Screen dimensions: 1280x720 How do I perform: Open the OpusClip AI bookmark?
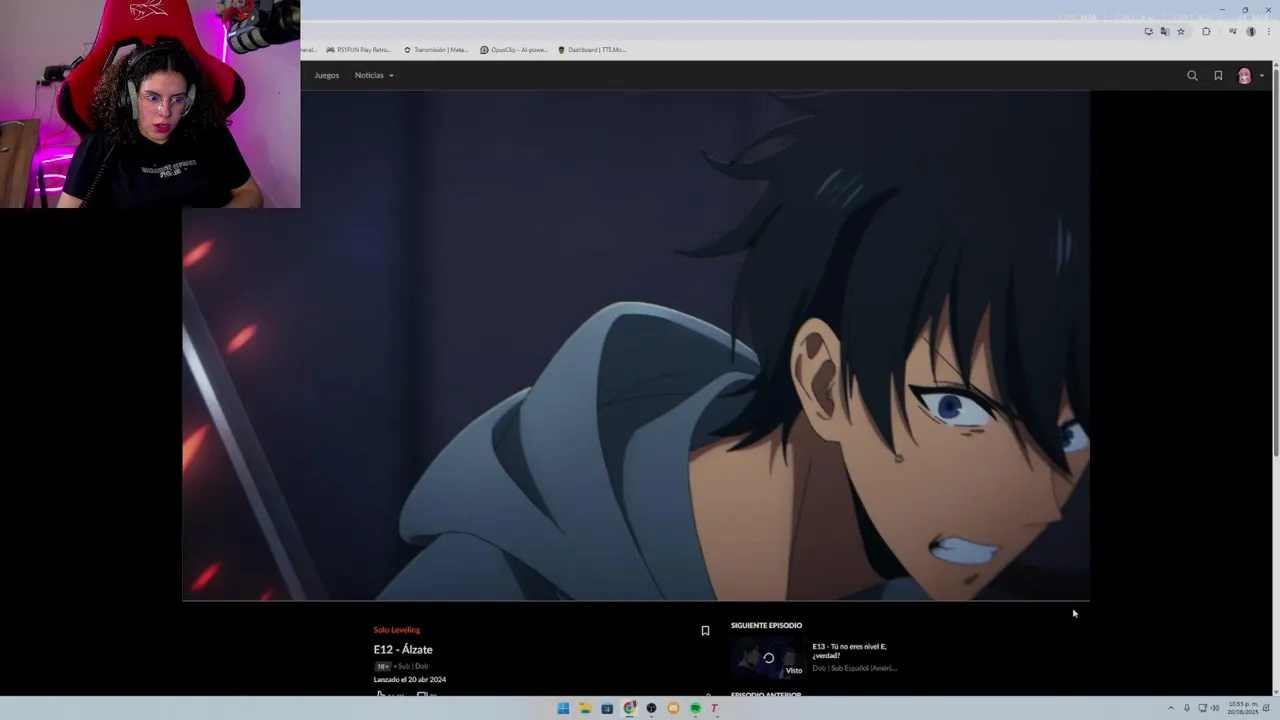point(514,50)
